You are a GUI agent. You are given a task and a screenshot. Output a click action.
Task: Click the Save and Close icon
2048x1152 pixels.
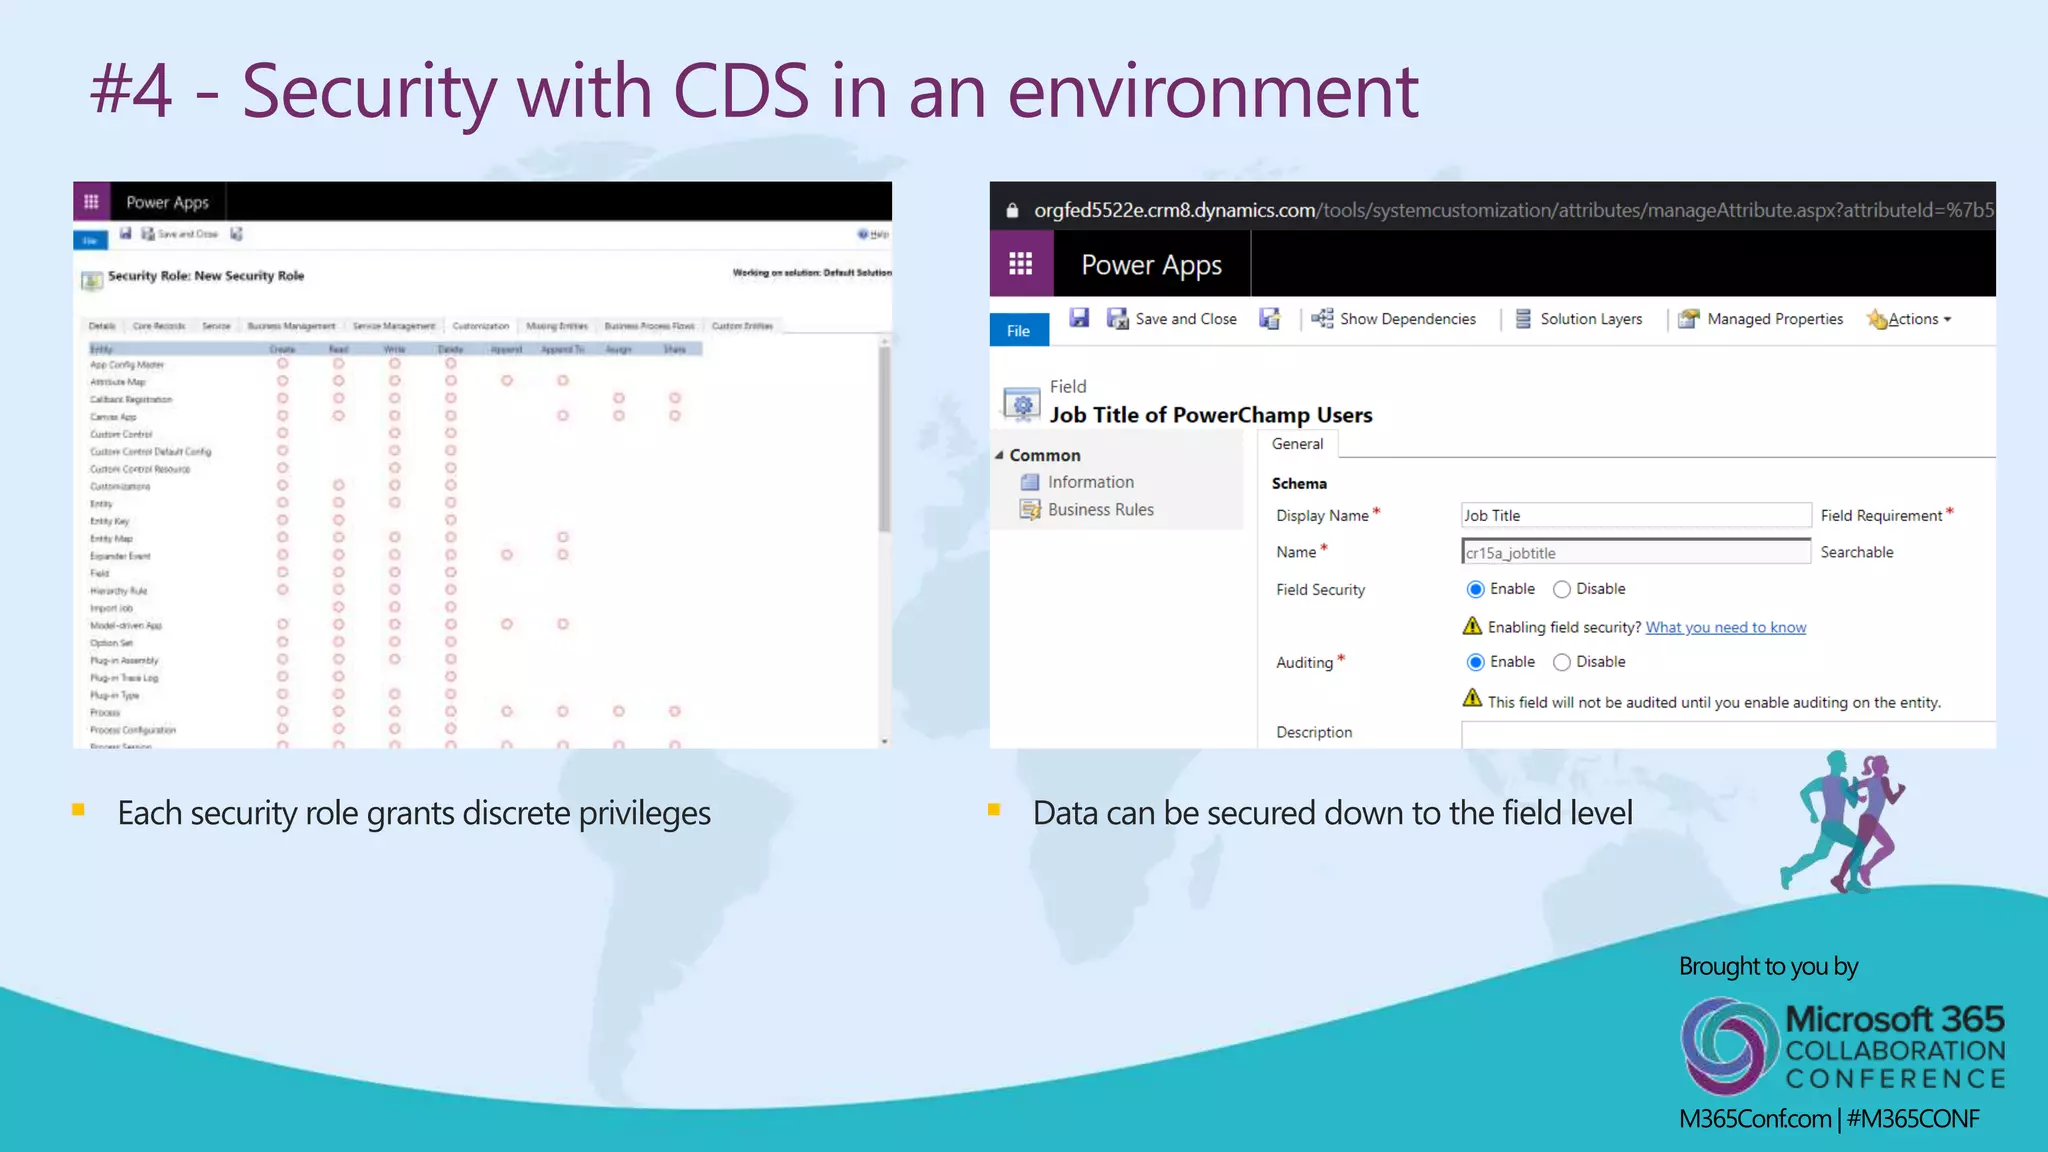[1117, 318]
